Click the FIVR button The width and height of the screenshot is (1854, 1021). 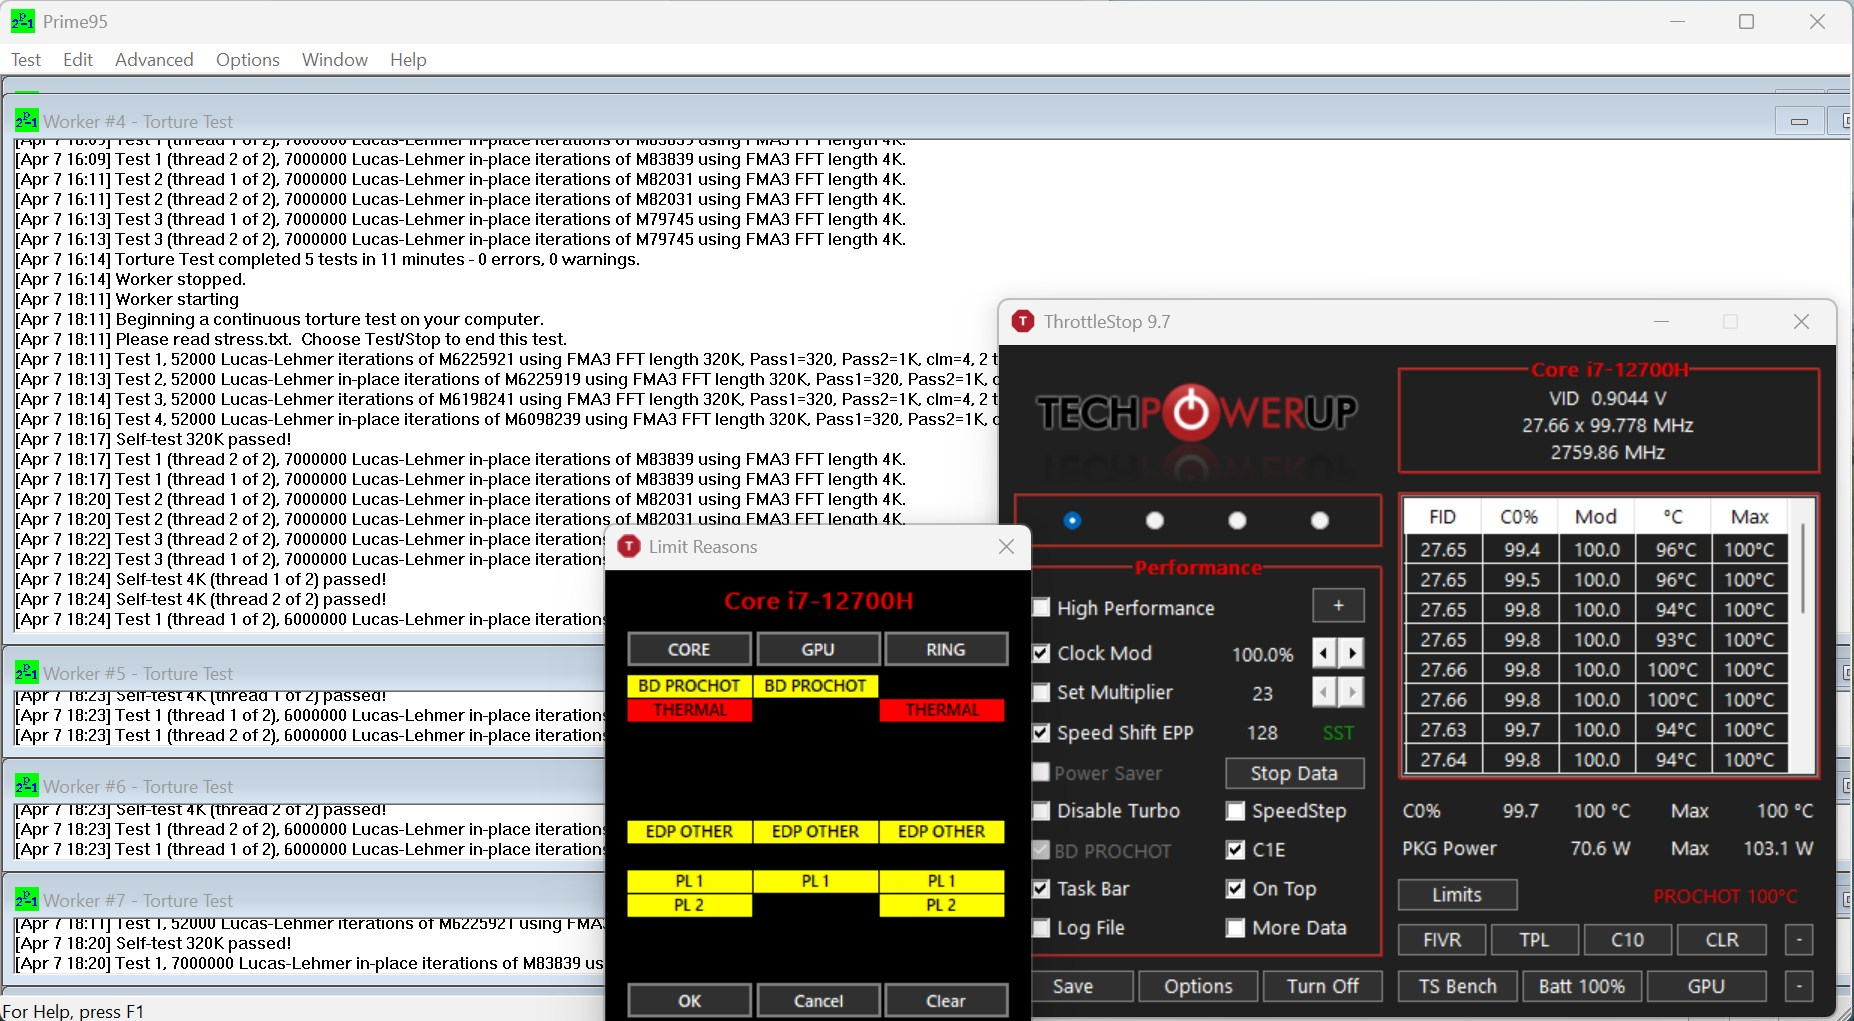1442,940
